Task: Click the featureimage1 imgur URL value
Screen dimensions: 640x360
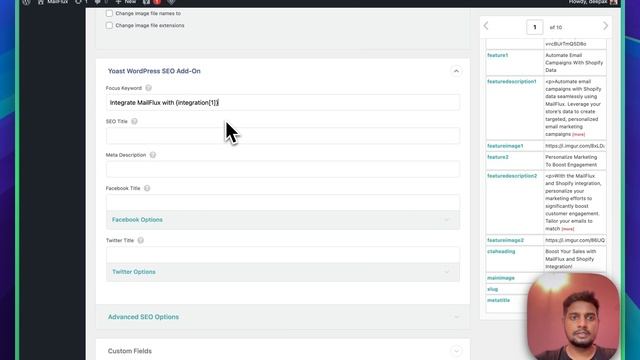Action: point(575,146)
